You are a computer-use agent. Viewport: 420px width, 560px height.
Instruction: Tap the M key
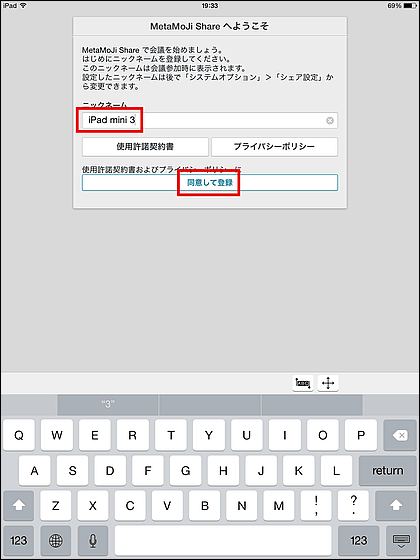click(x=279, y=505)
